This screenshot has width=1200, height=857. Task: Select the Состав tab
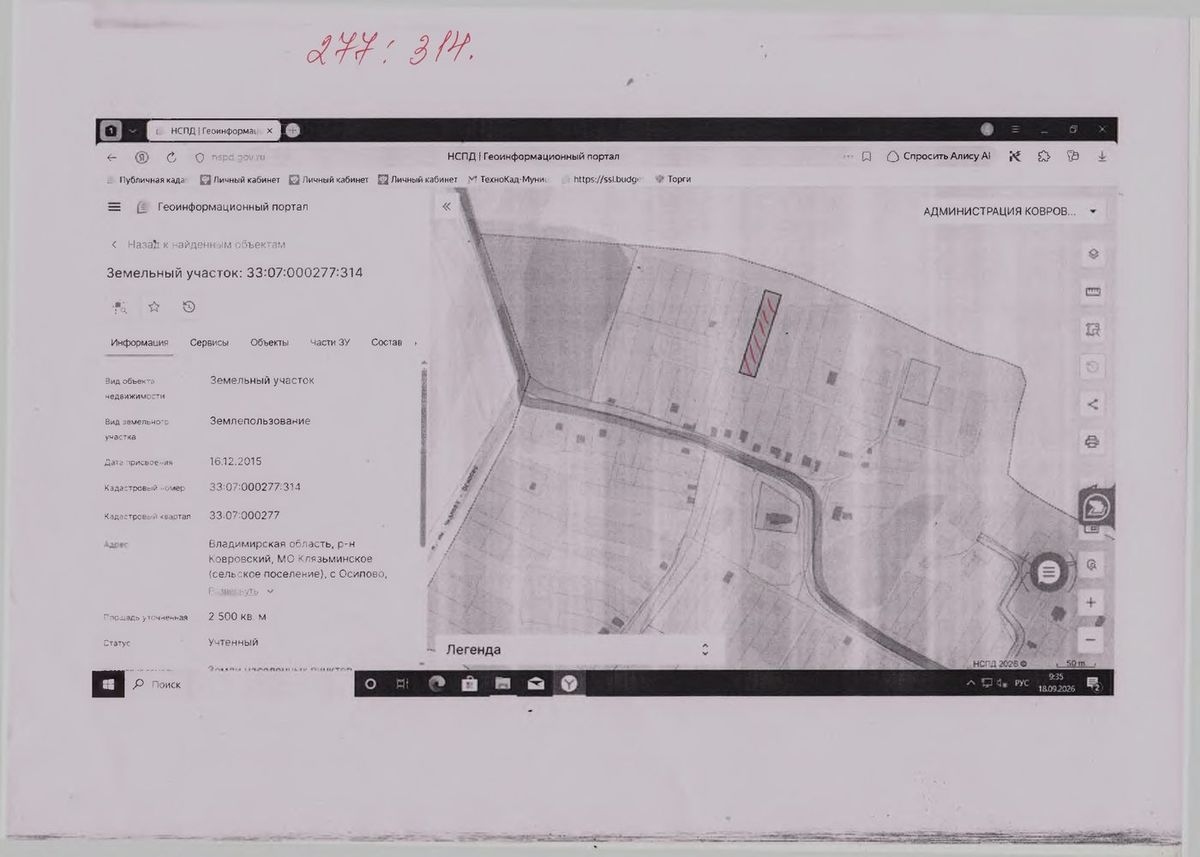(386, 342)
